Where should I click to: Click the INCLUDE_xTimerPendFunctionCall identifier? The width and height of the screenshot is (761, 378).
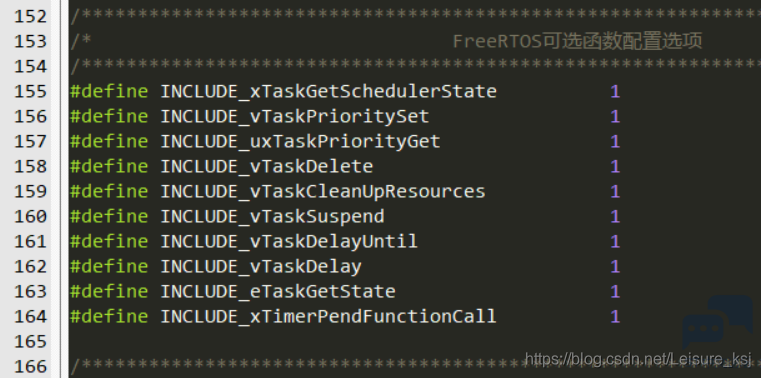(329, 316)
